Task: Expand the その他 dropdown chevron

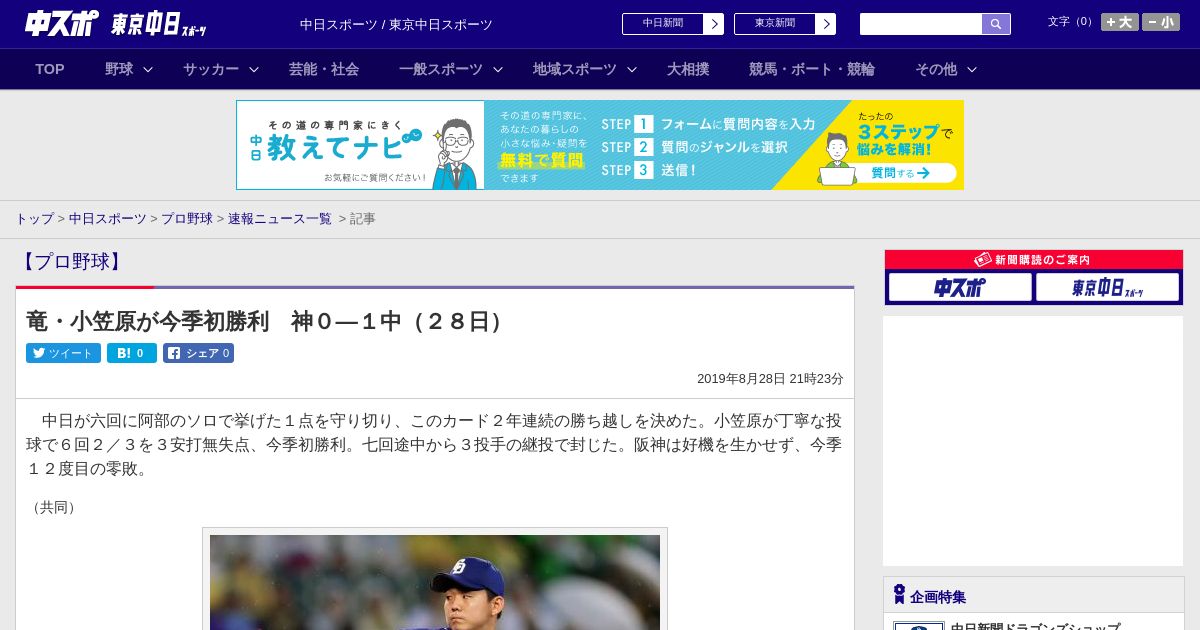Action: point(972,69)
